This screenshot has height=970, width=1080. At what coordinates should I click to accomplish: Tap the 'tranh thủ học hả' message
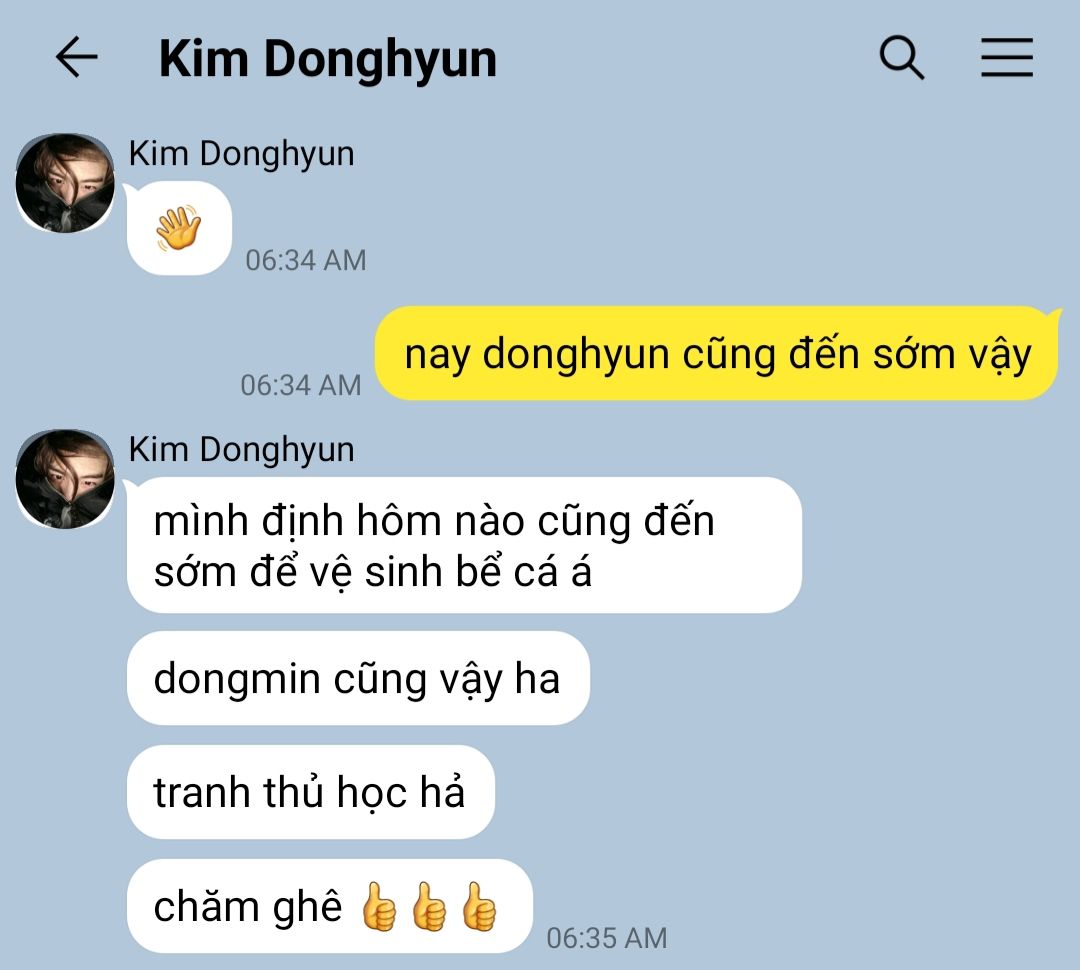coord(311,792)
